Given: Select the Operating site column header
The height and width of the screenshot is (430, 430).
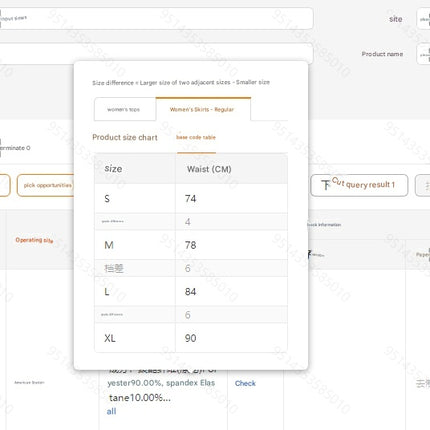Looking at the screenshot, I should (34, 240).
